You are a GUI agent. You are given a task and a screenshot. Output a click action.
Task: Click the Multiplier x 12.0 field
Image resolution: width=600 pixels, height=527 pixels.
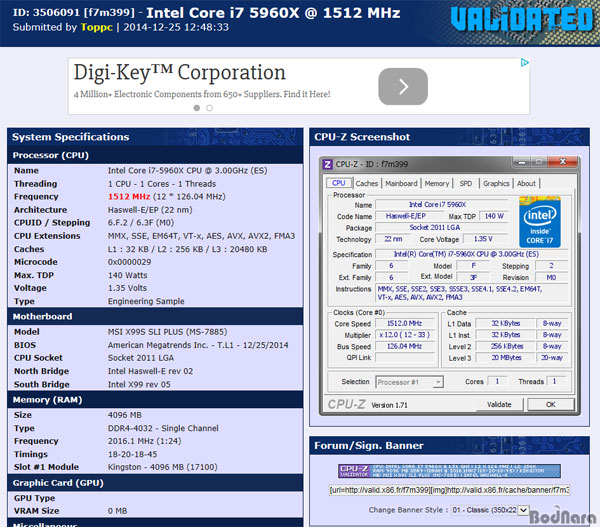pos(405,335)
